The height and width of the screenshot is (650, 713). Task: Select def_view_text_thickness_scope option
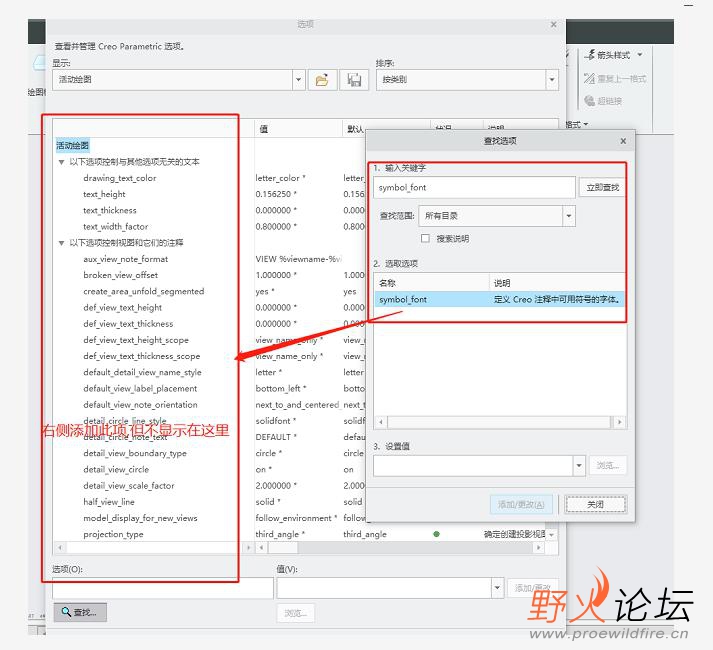click(x=141, y=356)
